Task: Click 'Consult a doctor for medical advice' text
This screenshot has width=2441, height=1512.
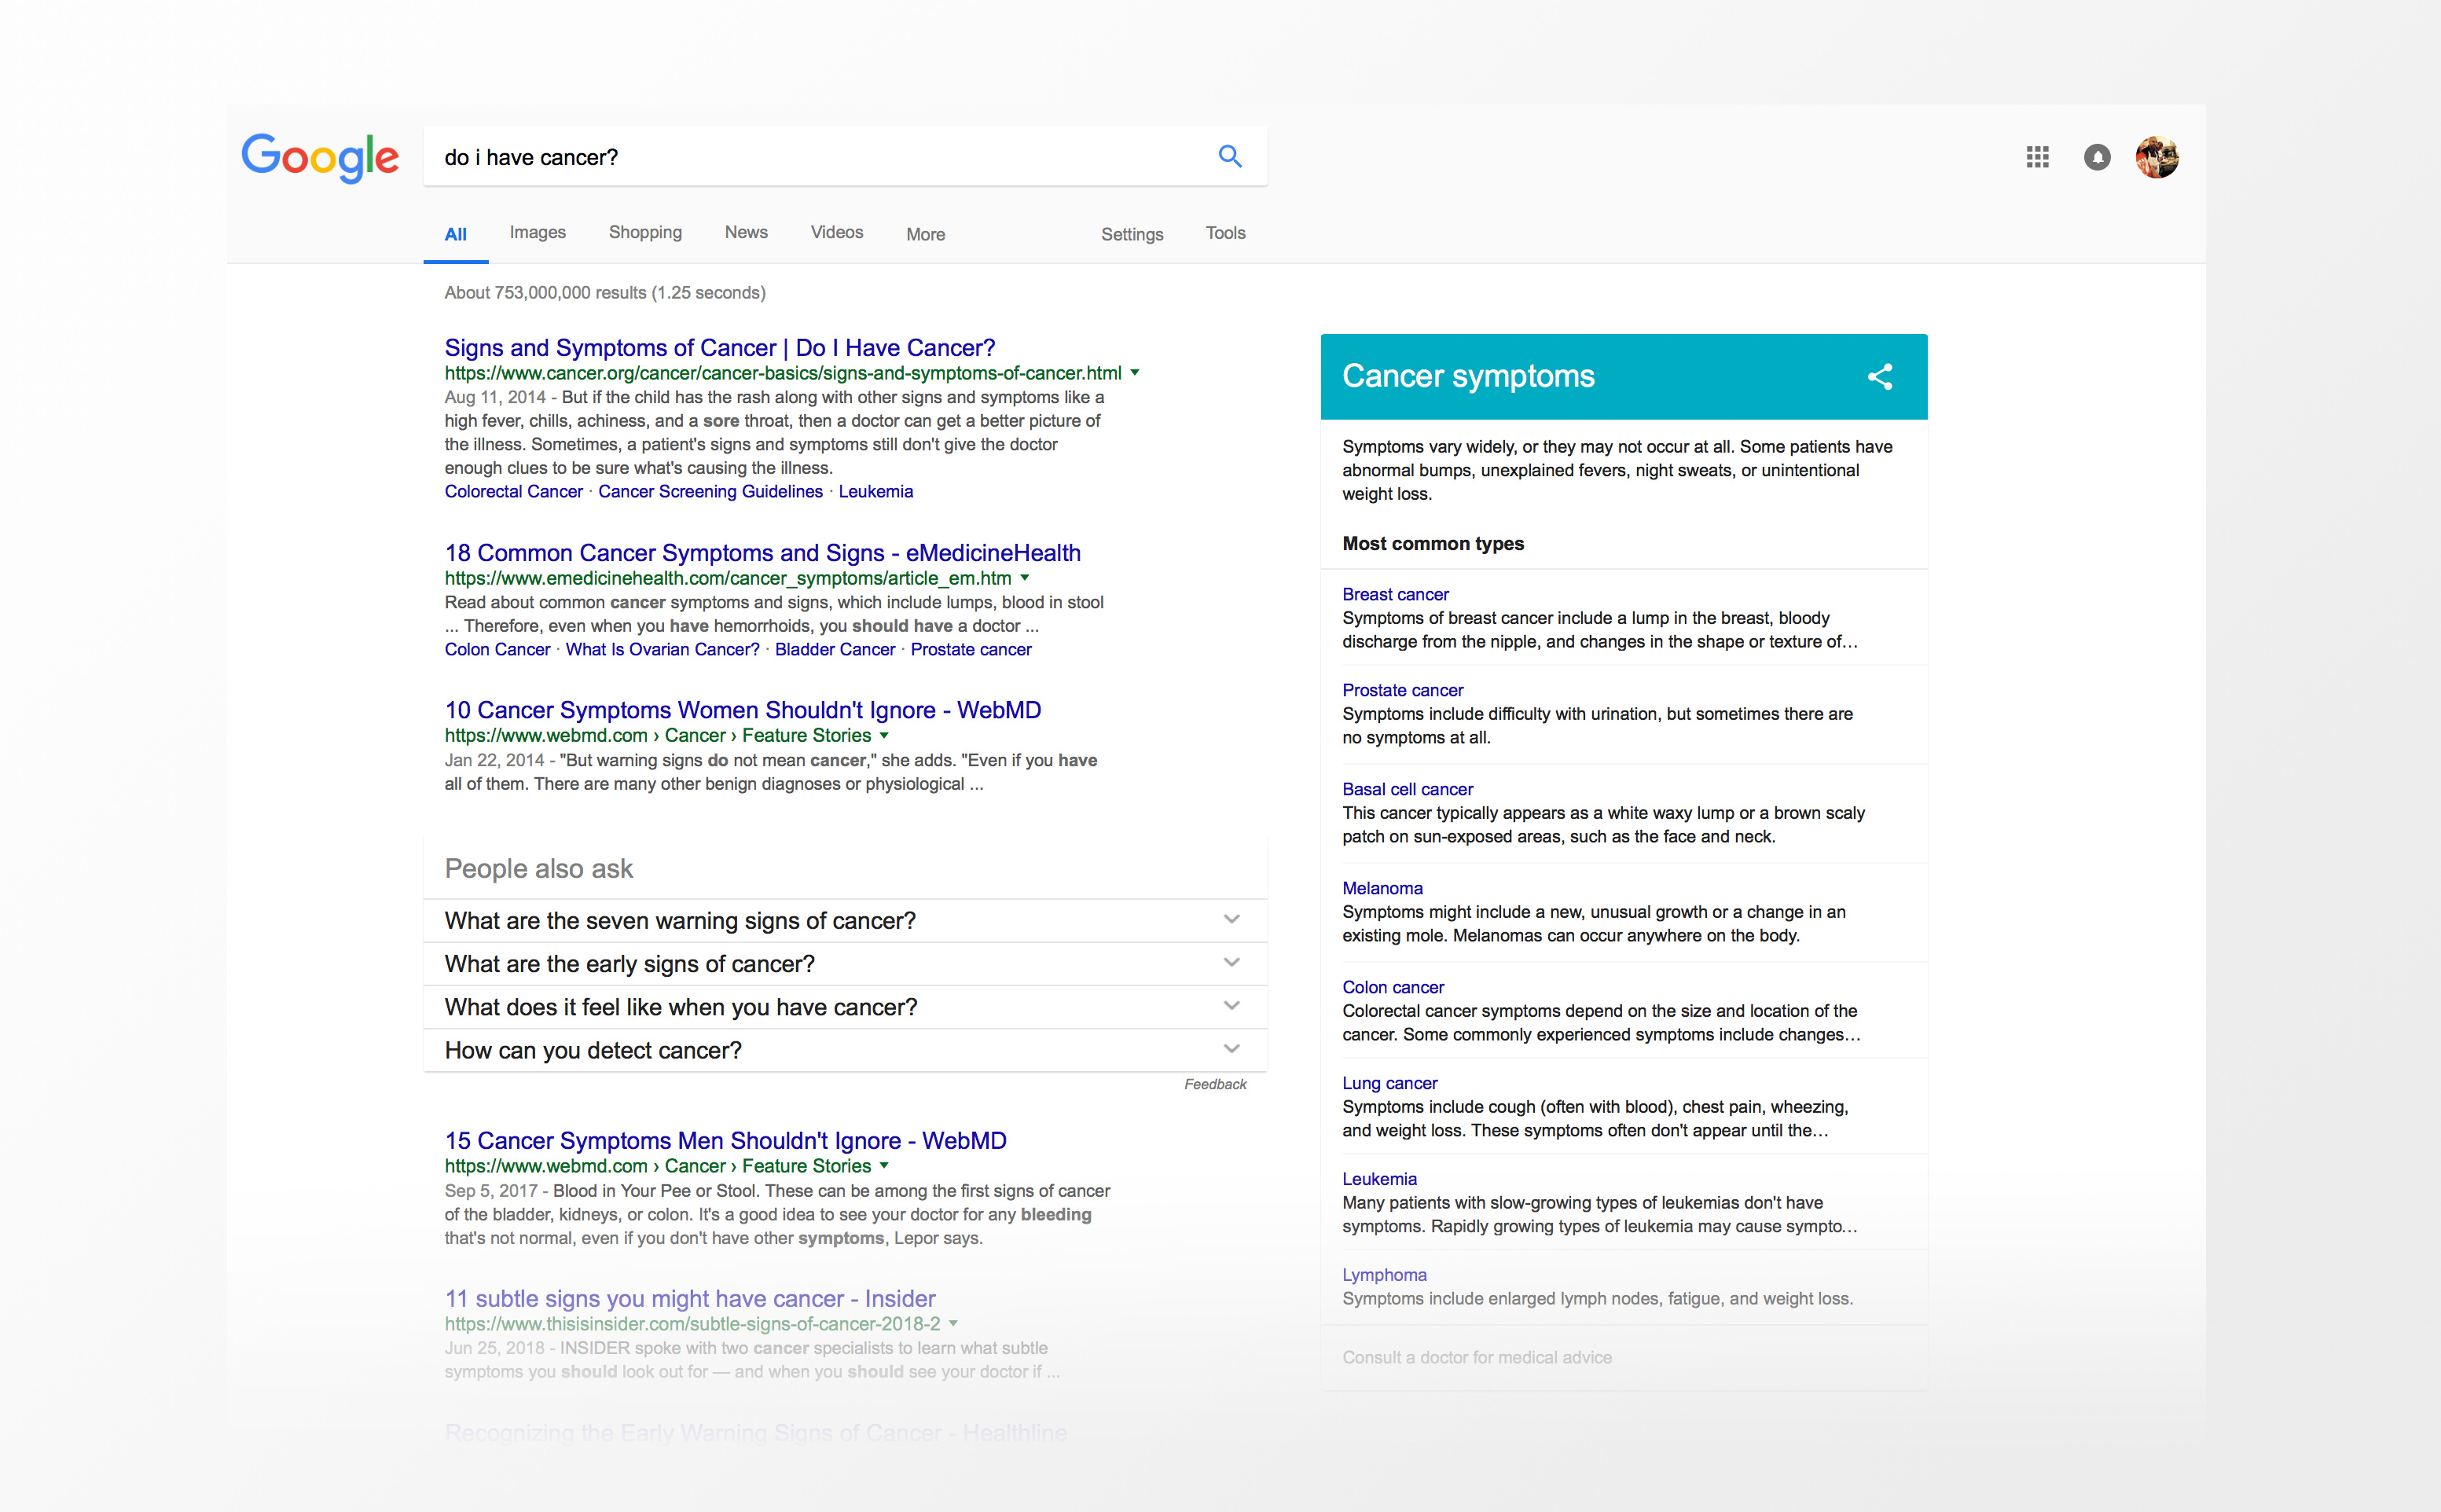Action: pyautogui.click(x=1477, y=1357)
